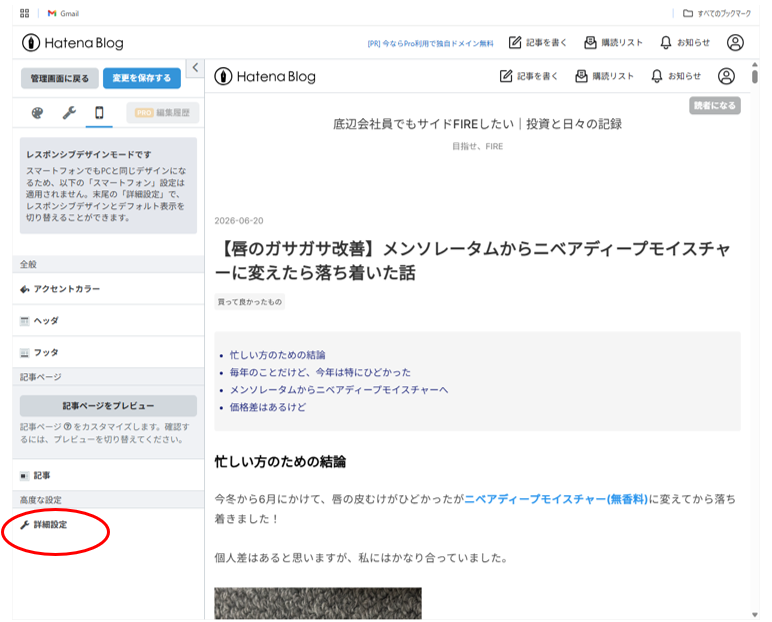Click the レスポンシブデザインモードです notice heading
This screenshot has width=772, height=622.
89,155
